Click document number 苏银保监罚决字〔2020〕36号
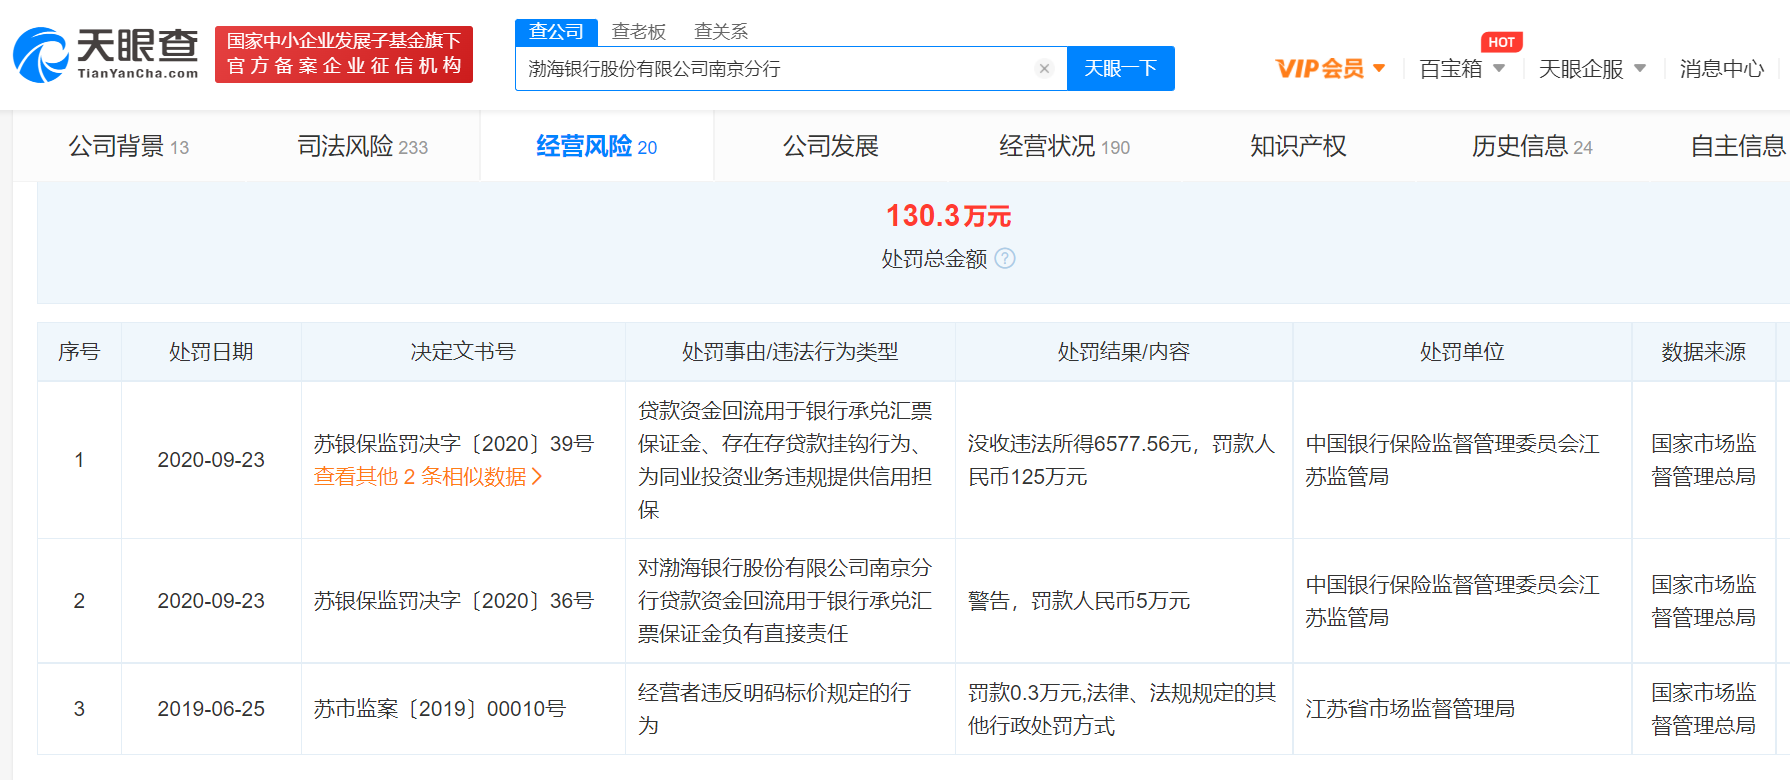 point(453,601)
